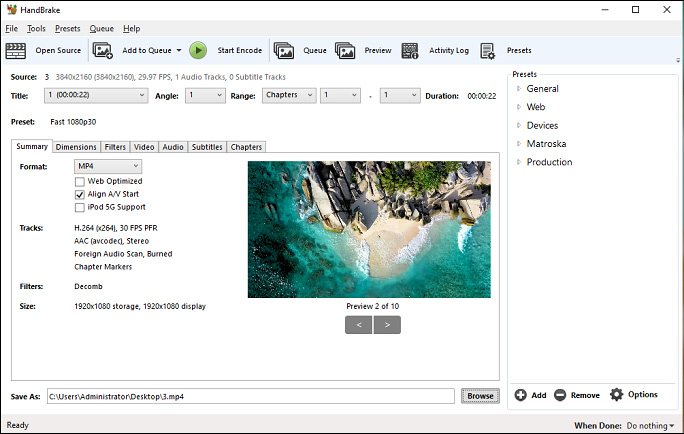This screenshot has width=684, height=434.
Task: Click the beach preview thumbnail
Action: pyautogui.click(x=369, y=229)
